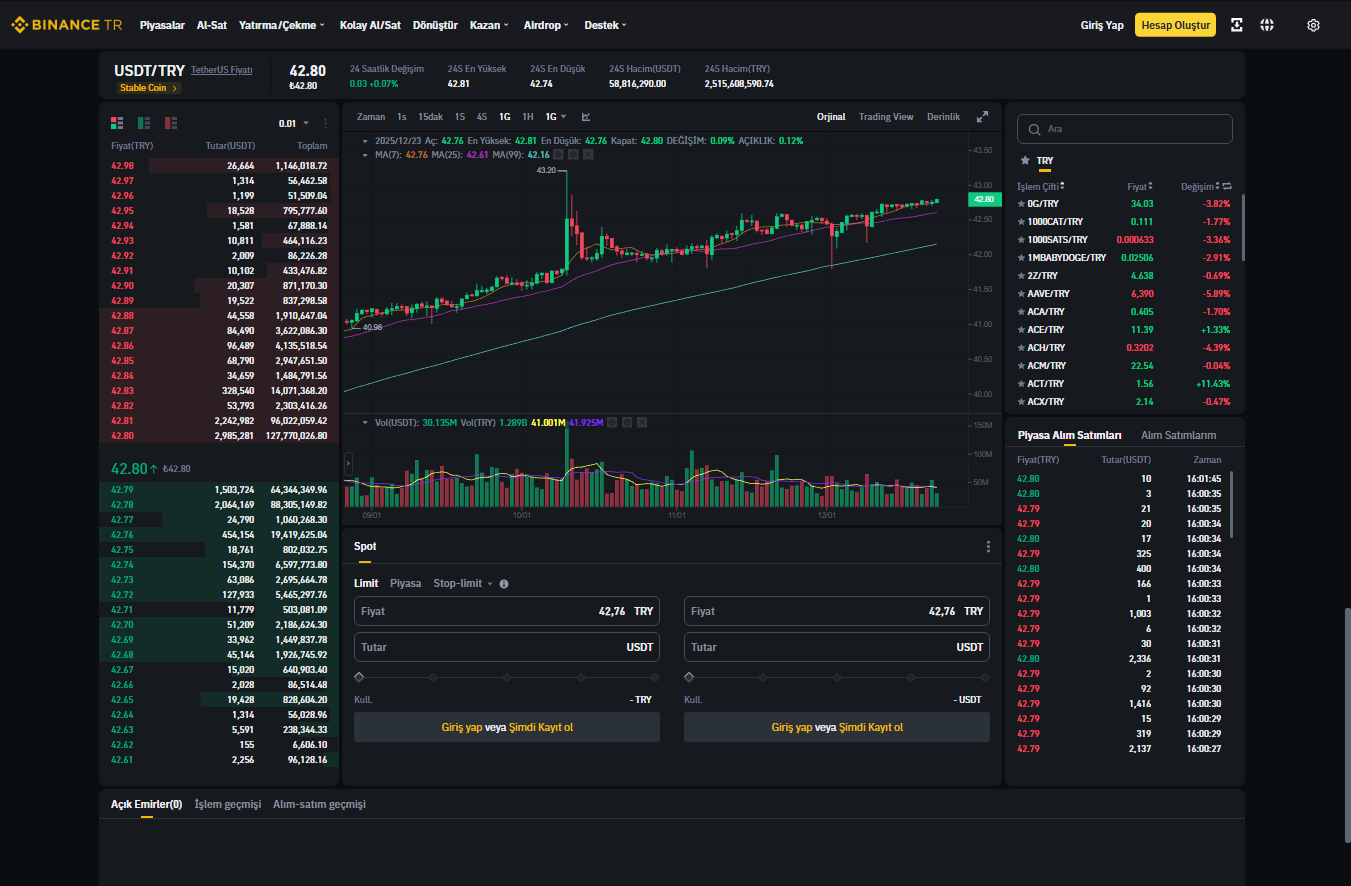Viewport: 1351px width, 886px height.
Task: Favorite the AAVE/TRY pair star
Action: click(x=1021, y=294)
